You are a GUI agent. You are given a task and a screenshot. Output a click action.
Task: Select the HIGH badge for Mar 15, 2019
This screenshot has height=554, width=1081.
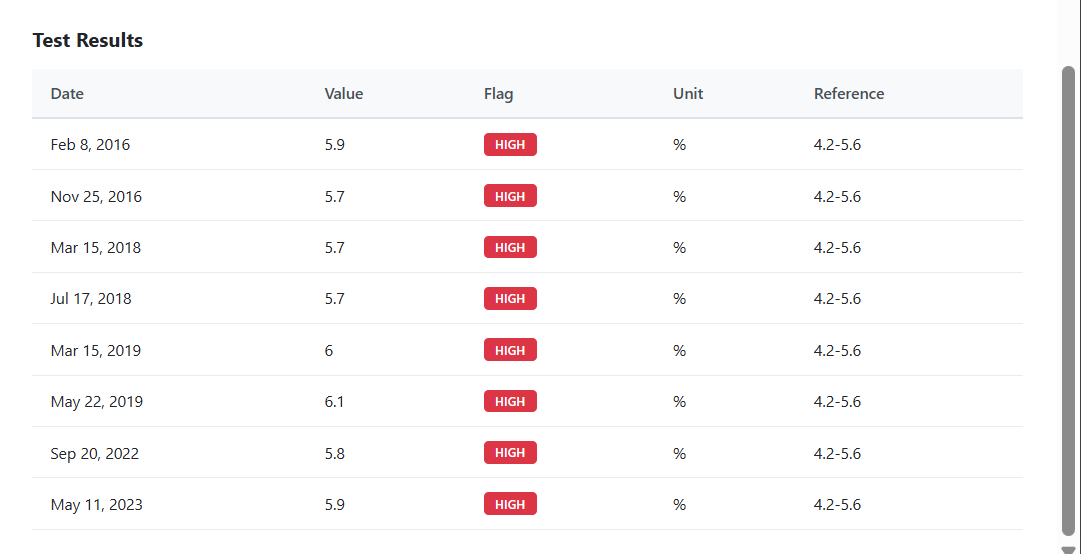pyautogui.click(x=510, y=350)
